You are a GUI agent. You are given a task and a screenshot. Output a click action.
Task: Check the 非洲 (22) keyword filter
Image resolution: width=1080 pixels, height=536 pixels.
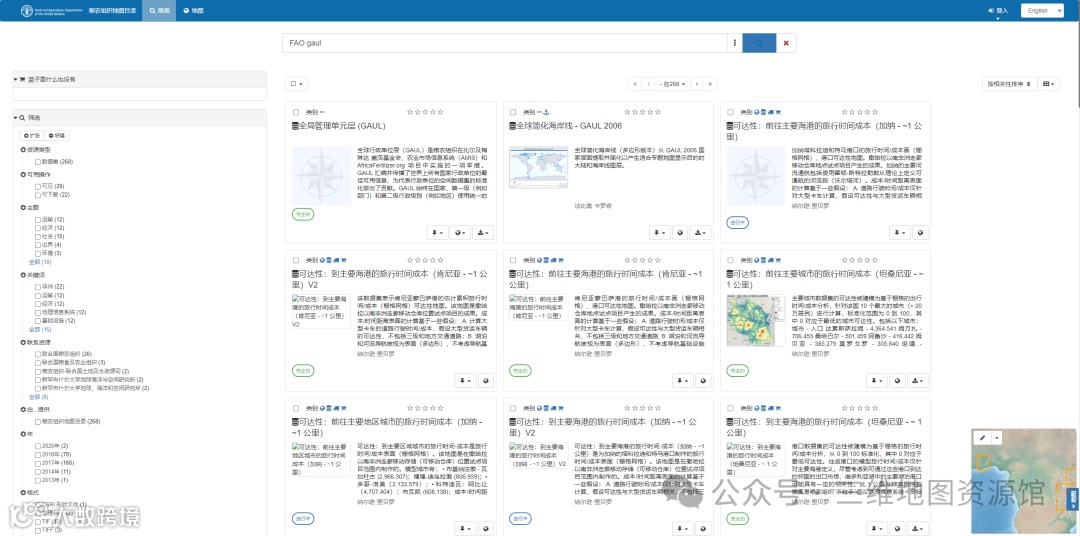(x=38, y=287)
